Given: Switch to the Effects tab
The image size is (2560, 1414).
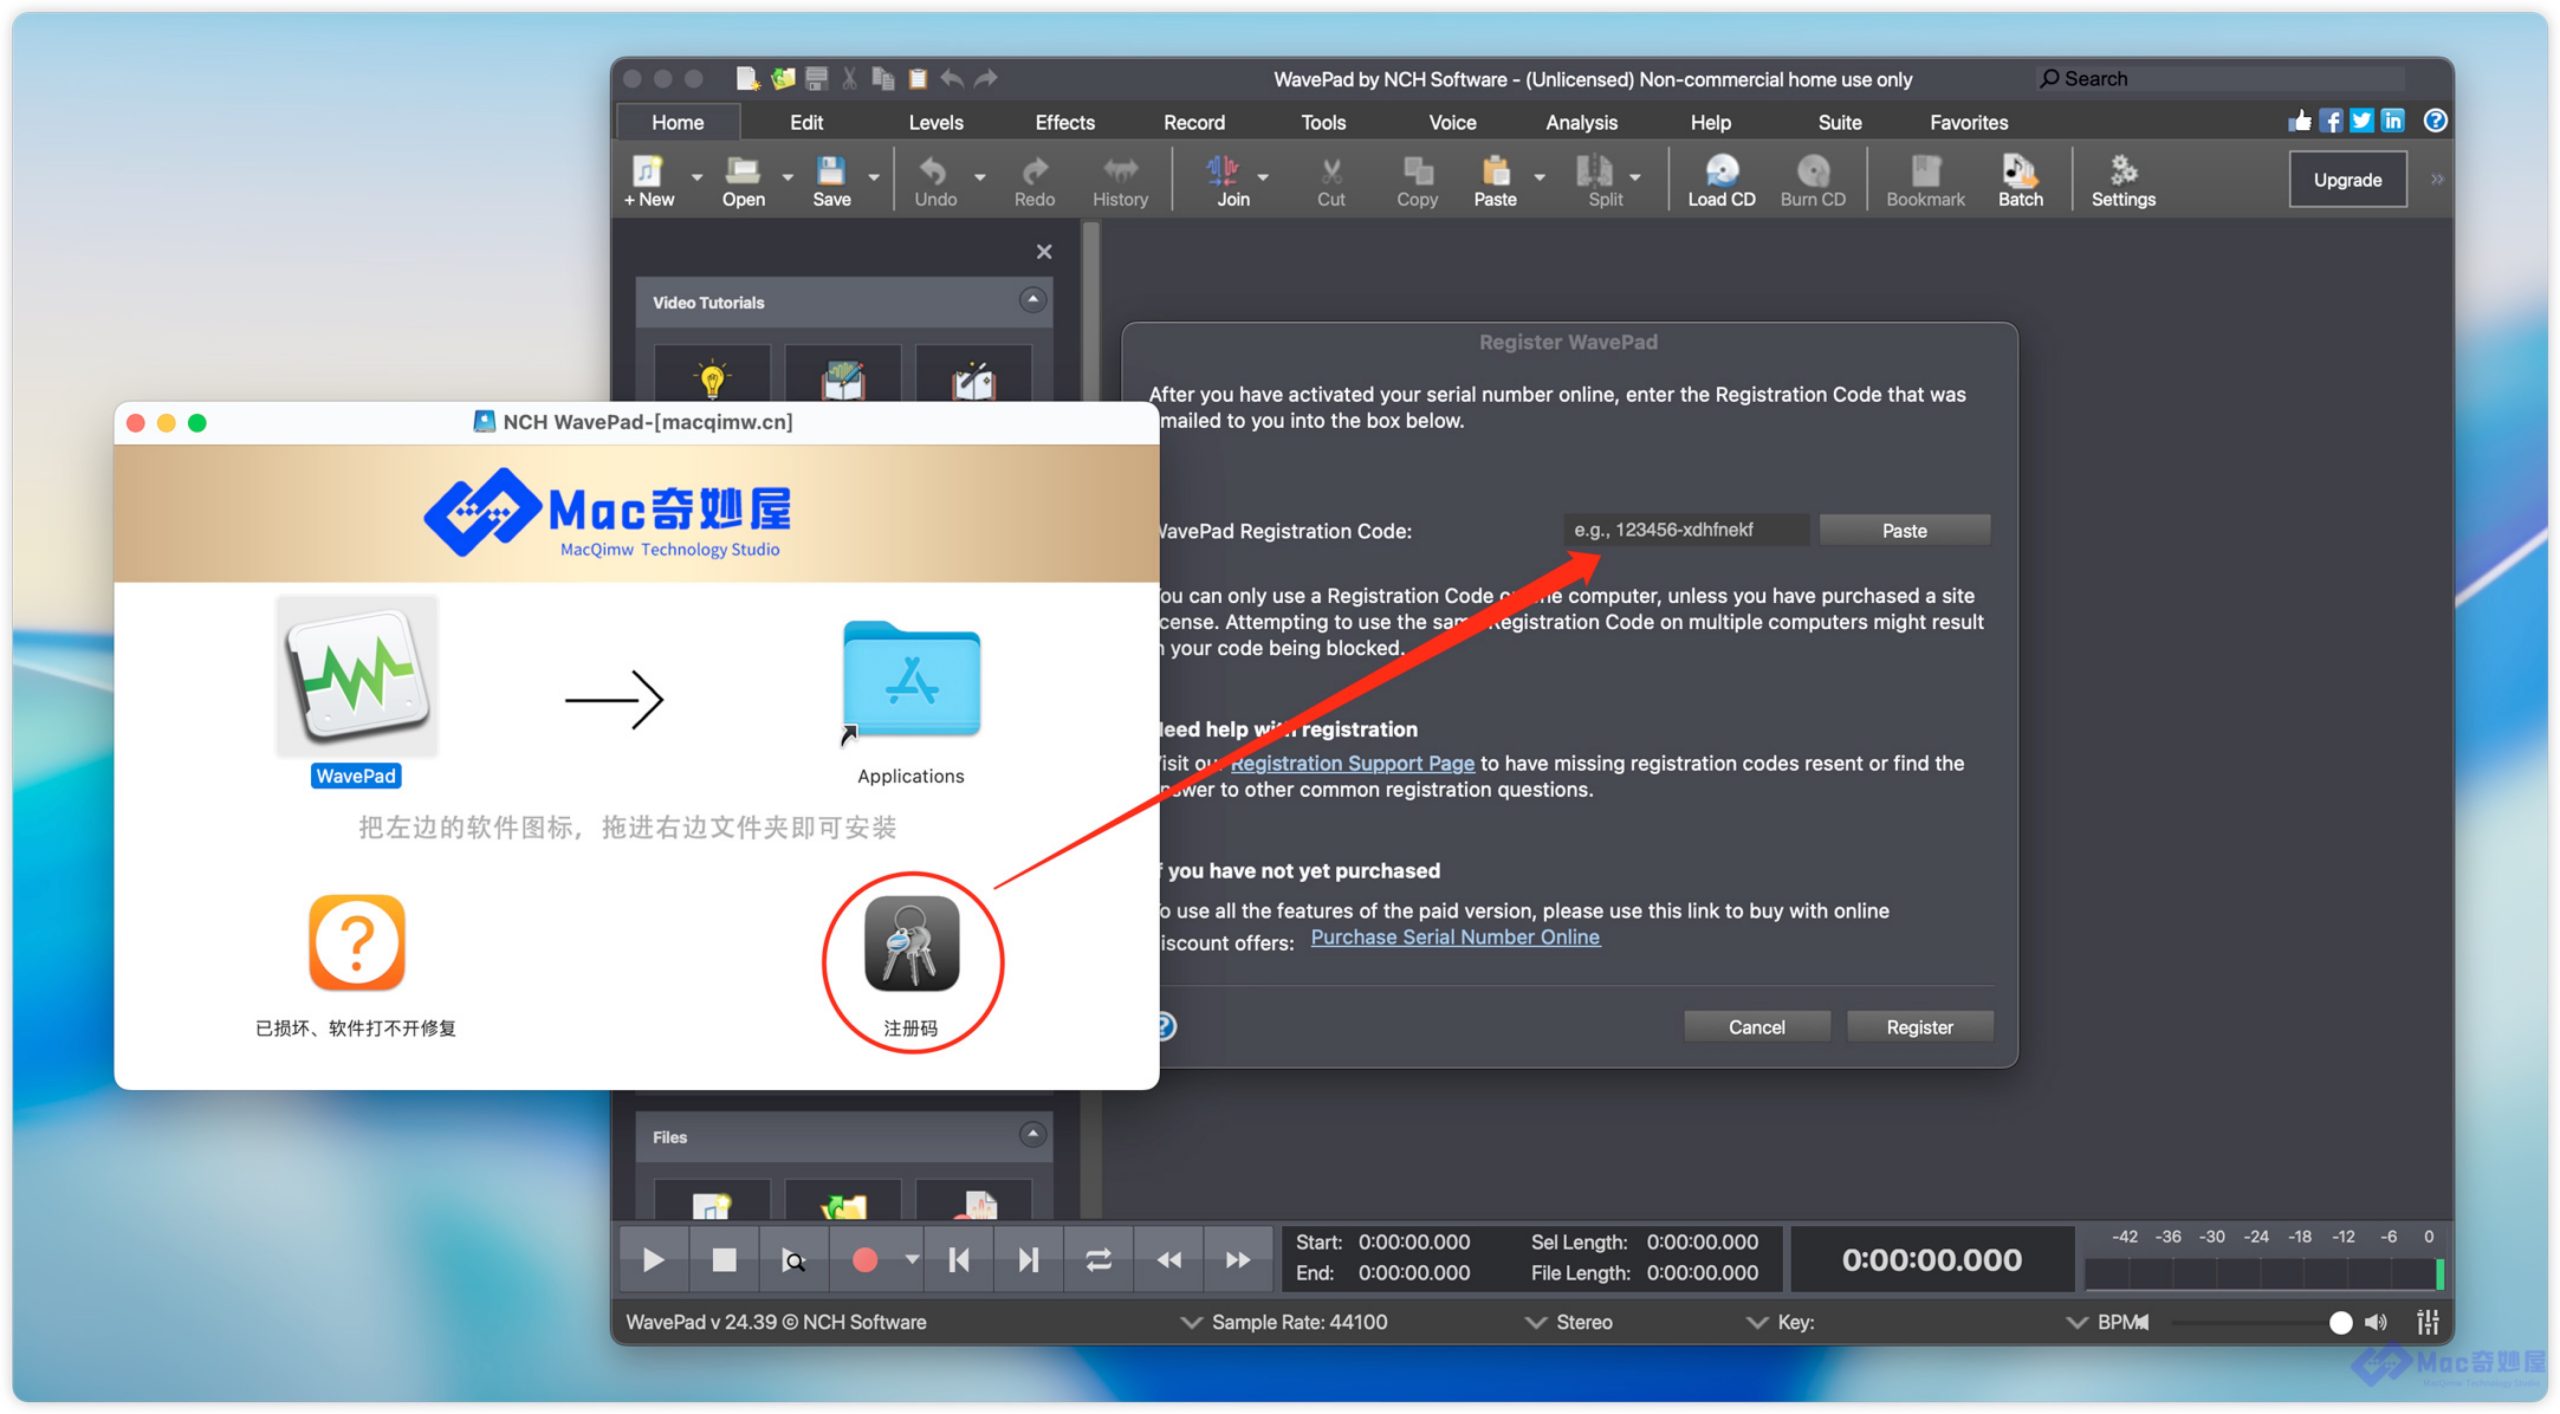Looking at the screenshot, I should [x=1065, y=122].
